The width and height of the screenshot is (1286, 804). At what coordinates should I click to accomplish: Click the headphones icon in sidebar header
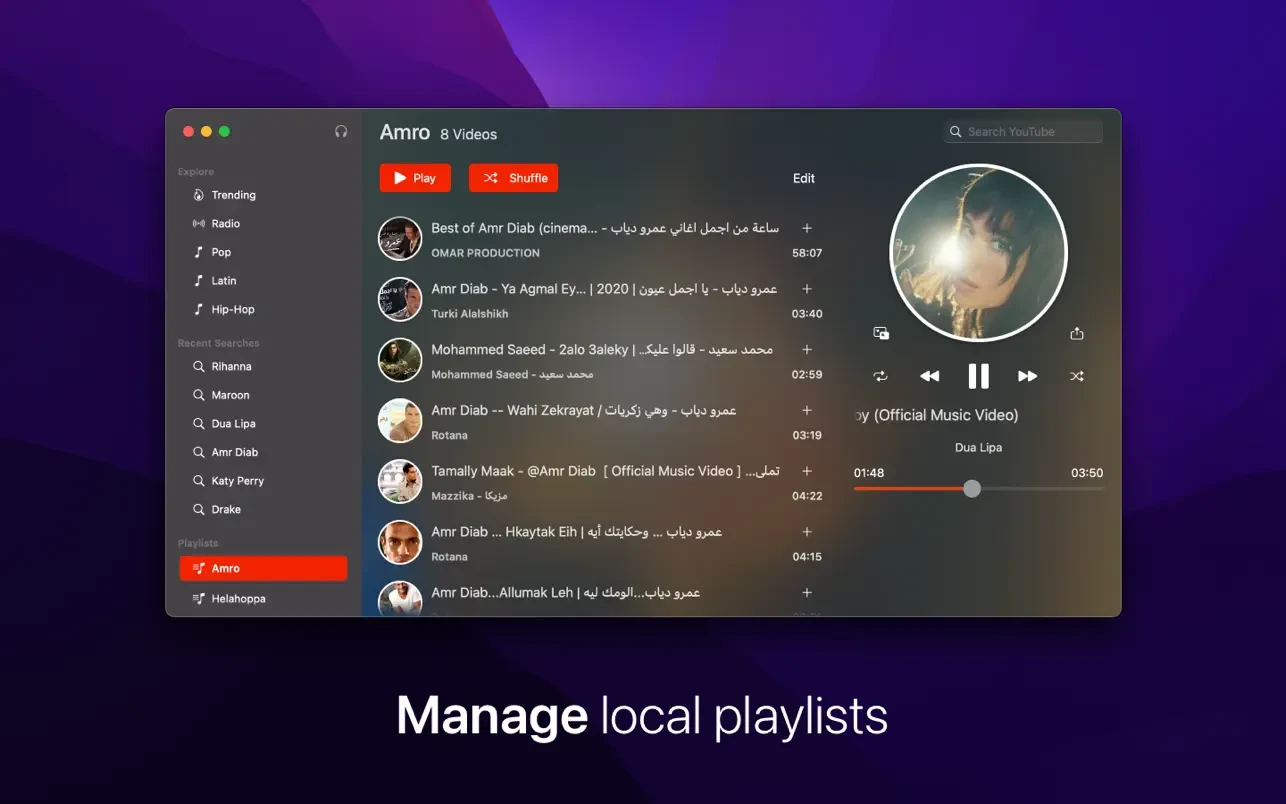[x=341, y=132]
